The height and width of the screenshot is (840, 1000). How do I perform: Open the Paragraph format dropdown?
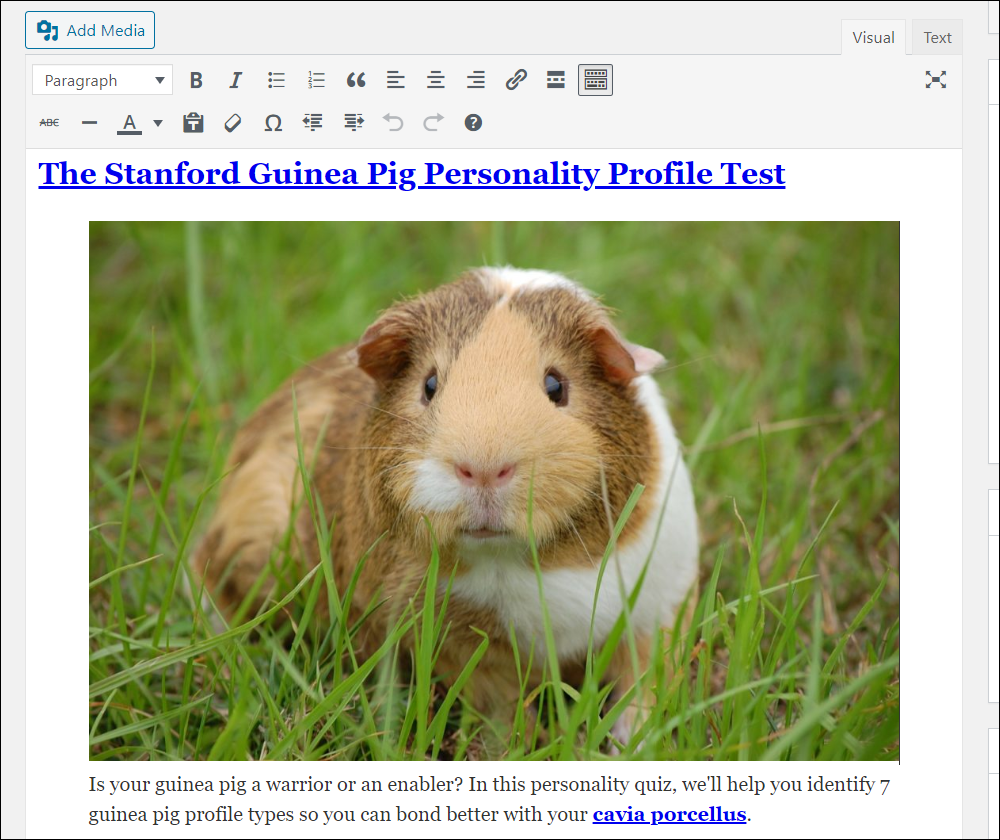(103, 80)
